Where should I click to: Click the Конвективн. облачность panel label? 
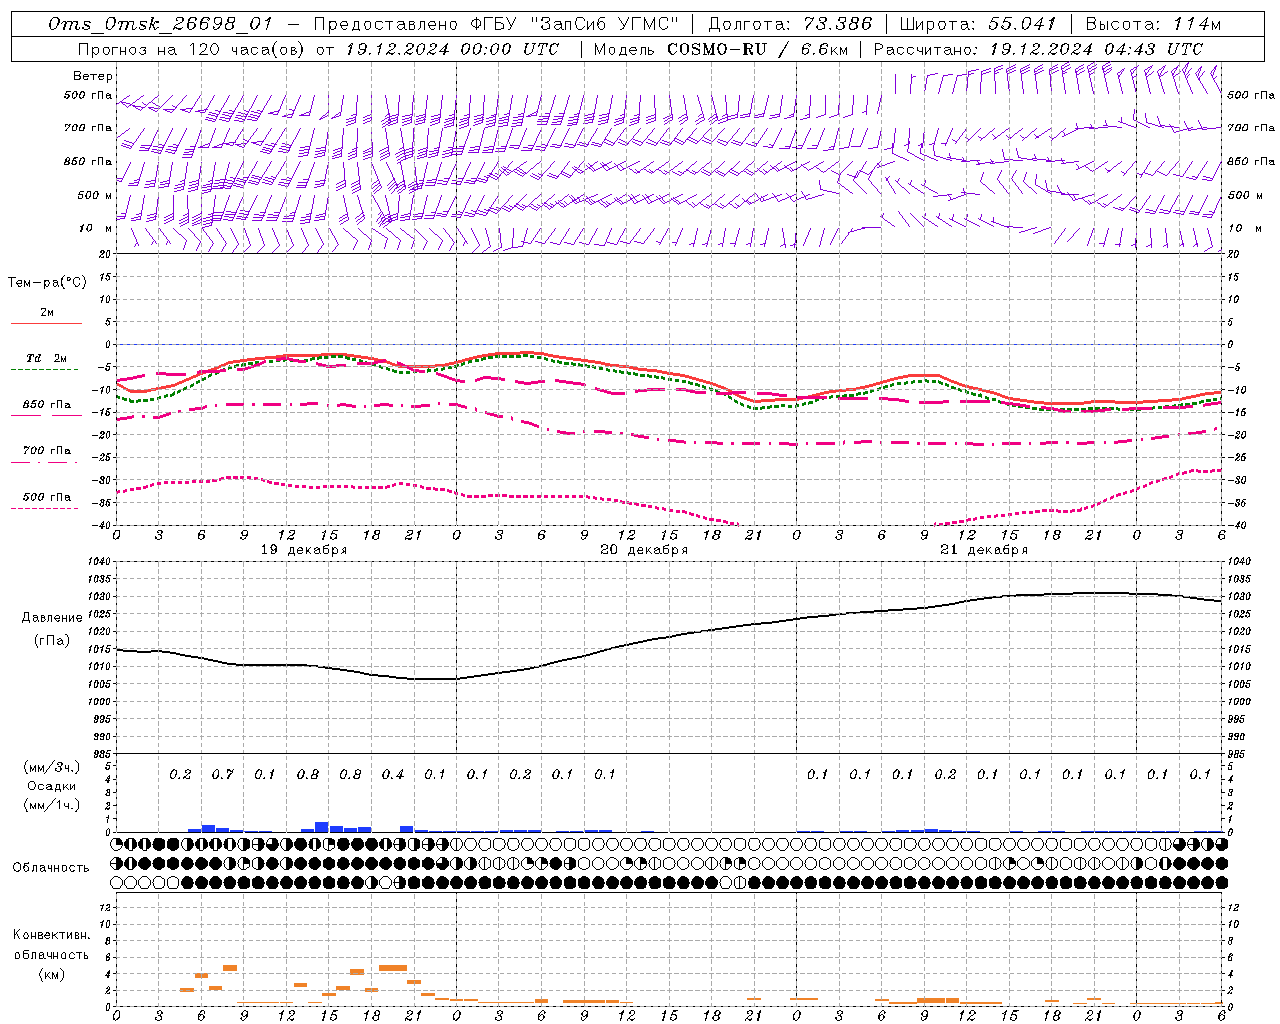point(51,945)
